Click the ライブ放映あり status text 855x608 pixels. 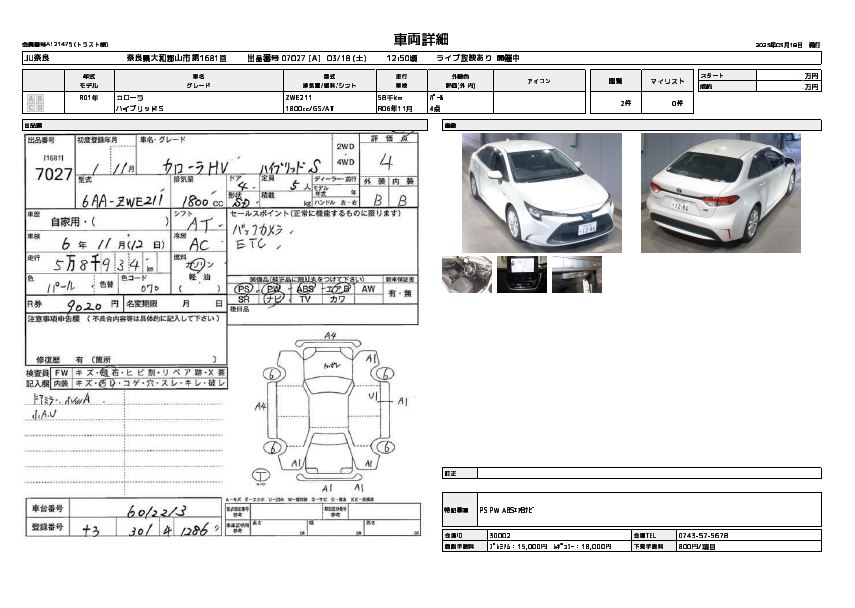(463, 58)
